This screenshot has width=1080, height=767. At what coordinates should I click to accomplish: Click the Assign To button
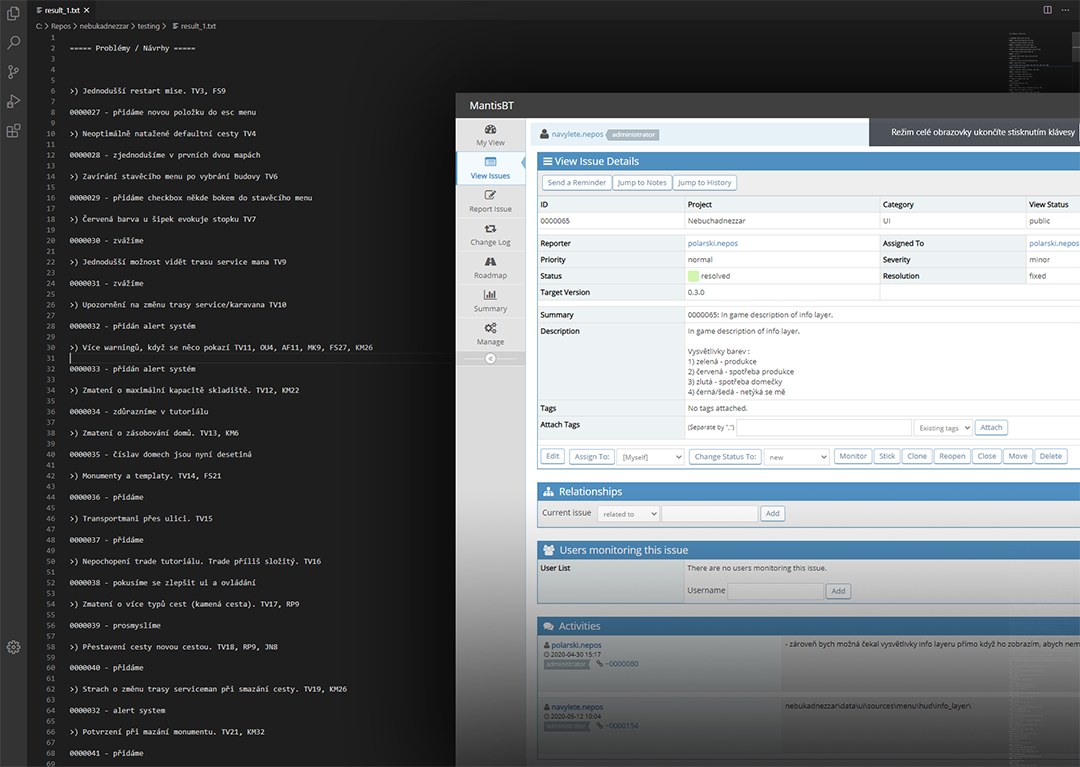click(x=592, y=456)
